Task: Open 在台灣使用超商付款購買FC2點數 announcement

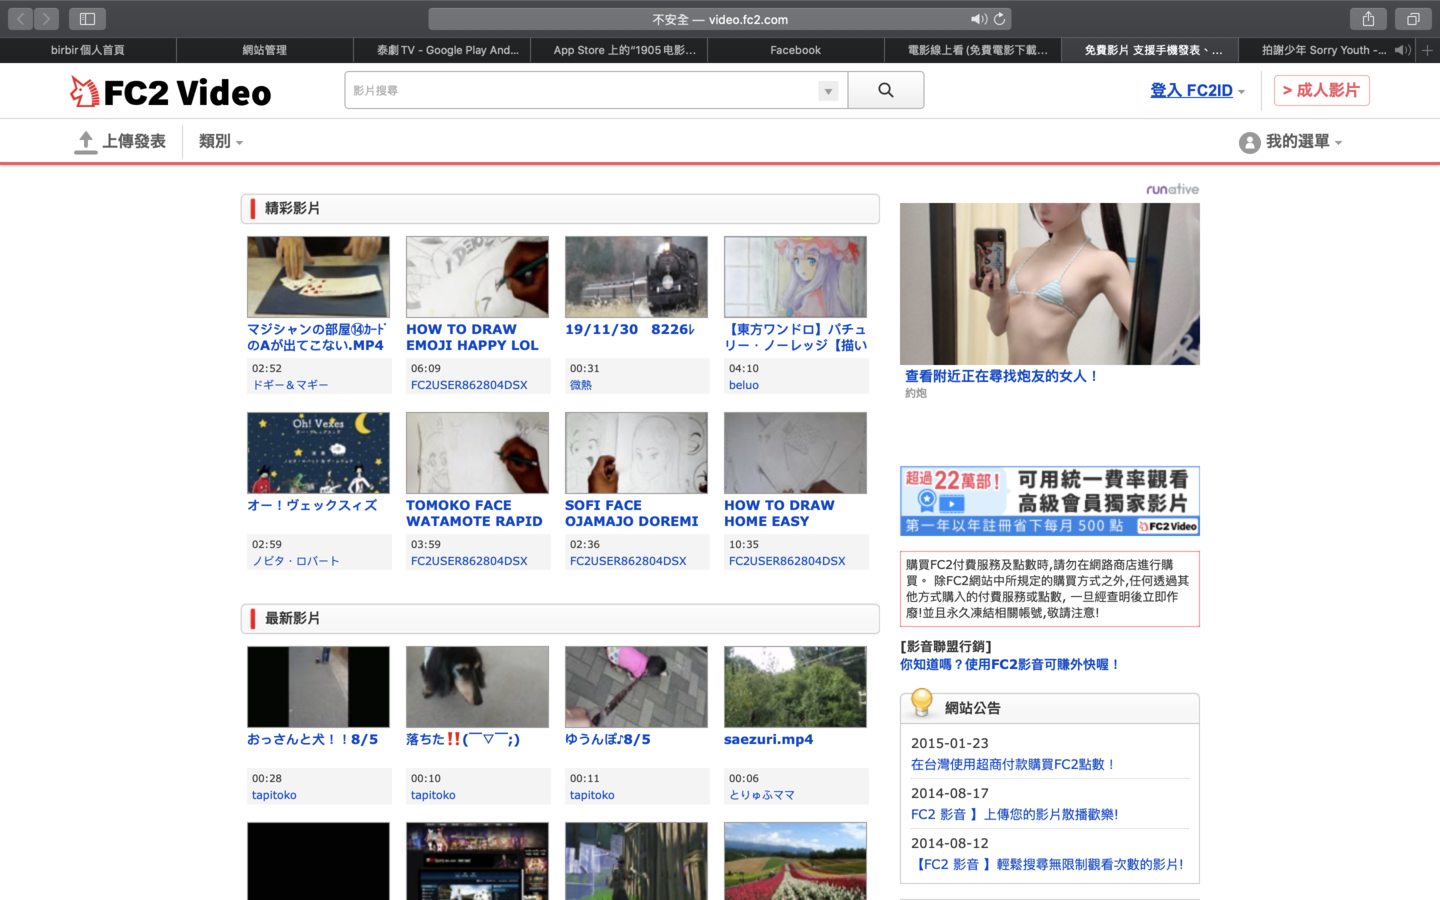Action: 1013,764
